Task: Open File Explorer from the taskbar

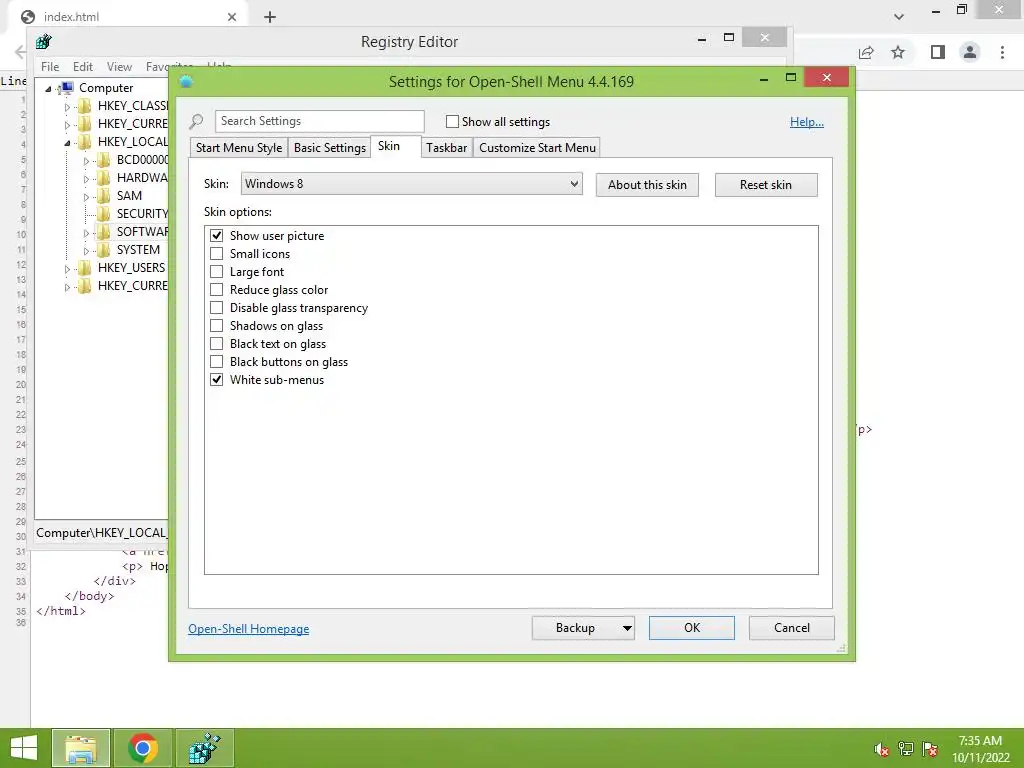Action: [81, 748]
